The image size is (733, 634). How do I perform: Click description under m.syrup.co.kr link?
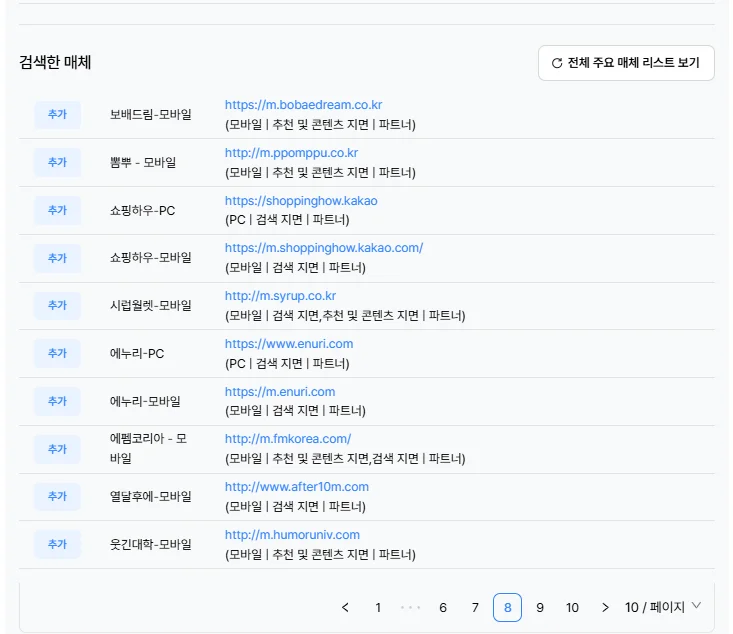(345, 316)
